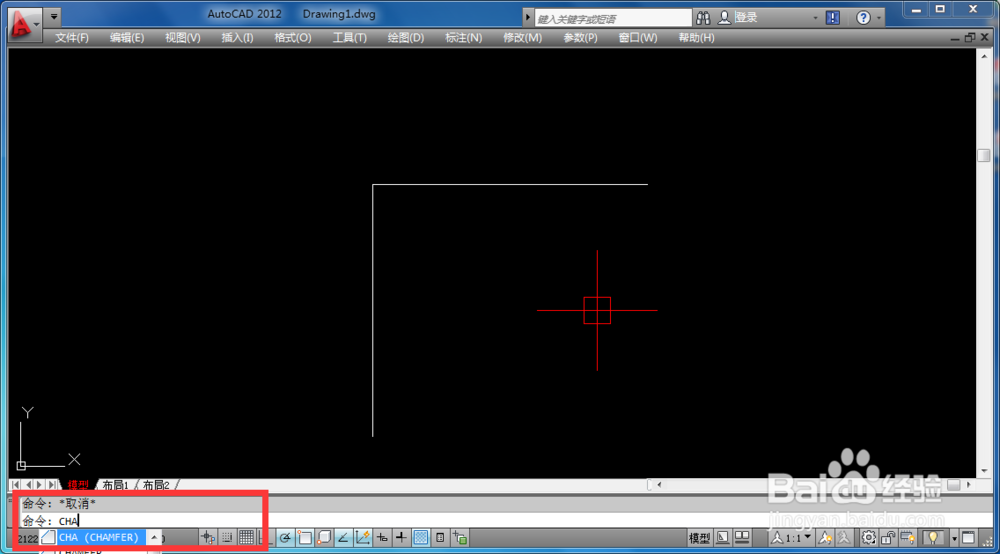
Task: Go to next layout tab arrow
Action: [x=40, y=485]
